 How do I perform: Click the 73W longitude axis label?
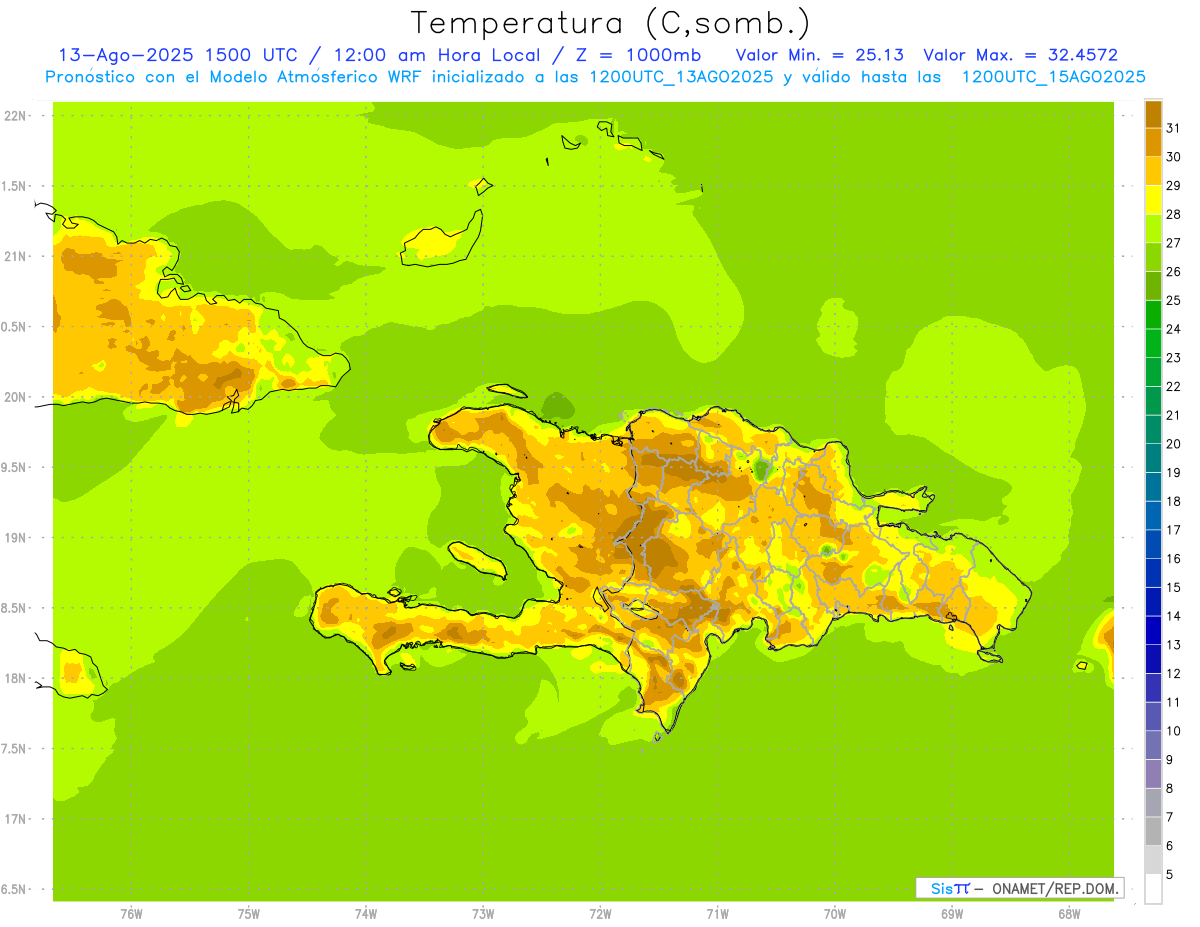pyautogui.click(x=483, y=914)
